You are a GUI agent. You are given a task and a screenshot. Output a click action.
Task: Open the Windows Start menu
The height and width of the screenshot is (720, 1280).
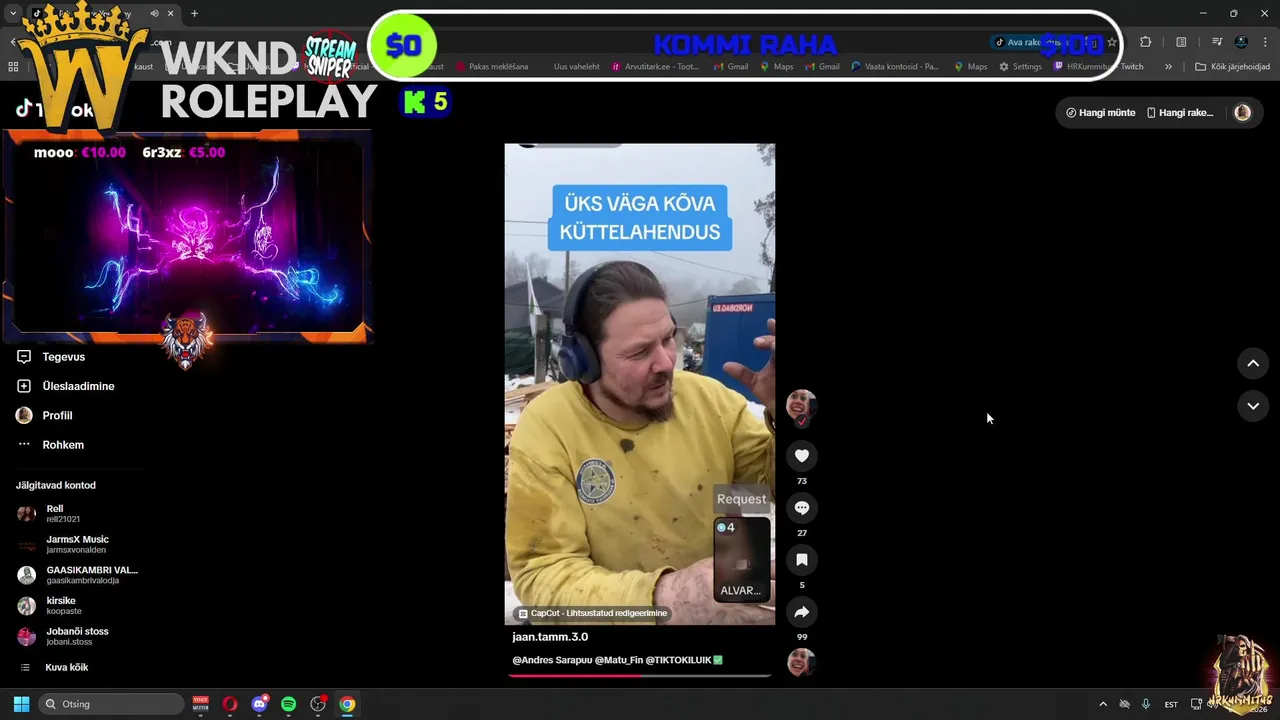tap(21, 704)
